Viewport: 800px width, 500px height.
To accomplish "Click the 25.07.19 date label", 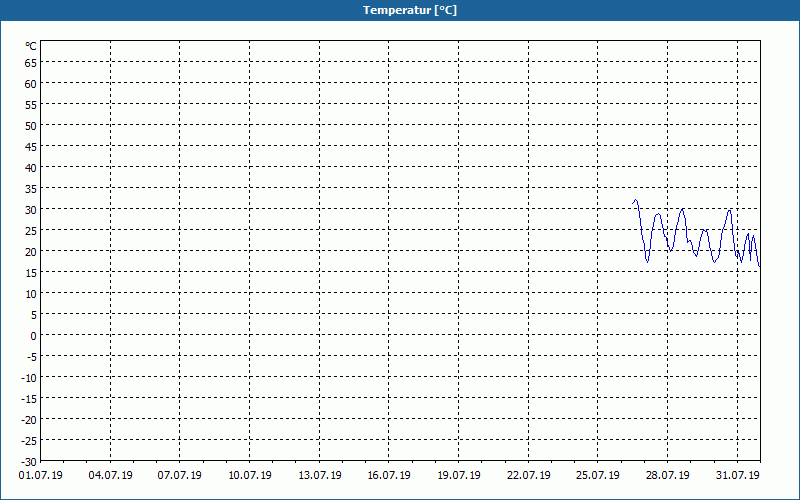I will pyautogui.click(x=598, y=476).
